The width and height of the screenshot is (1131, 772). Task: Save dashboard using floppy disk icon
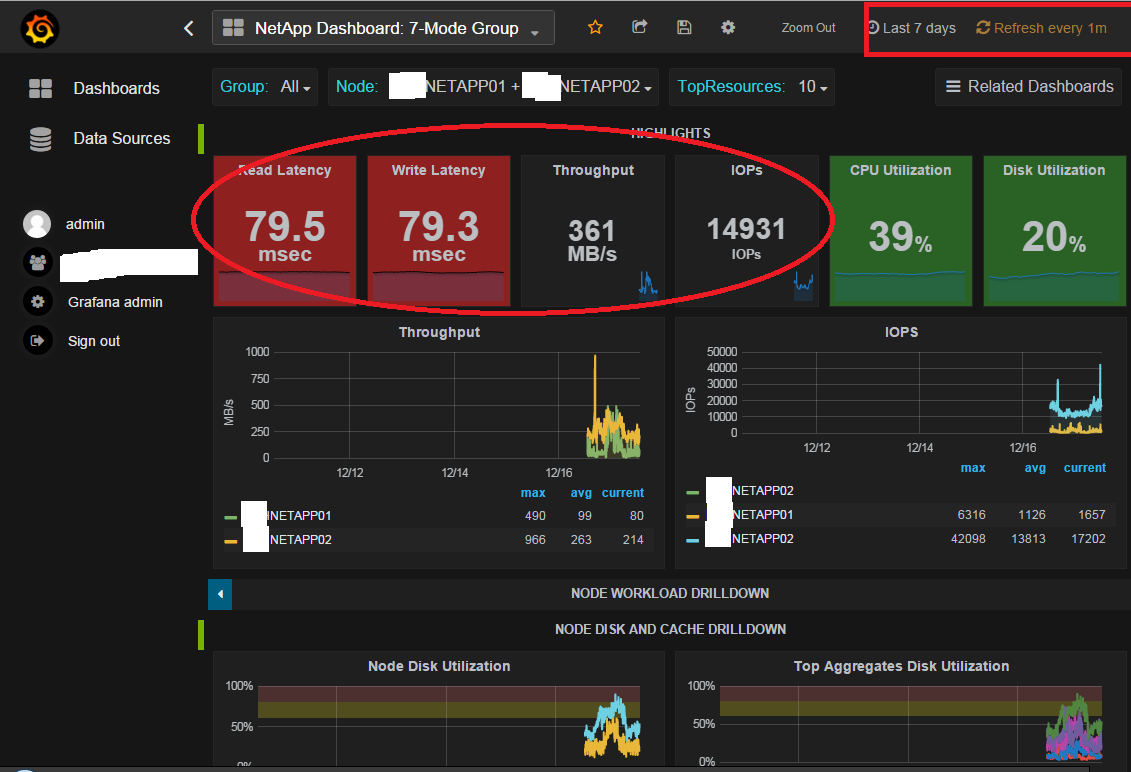[x=684, y=28]
